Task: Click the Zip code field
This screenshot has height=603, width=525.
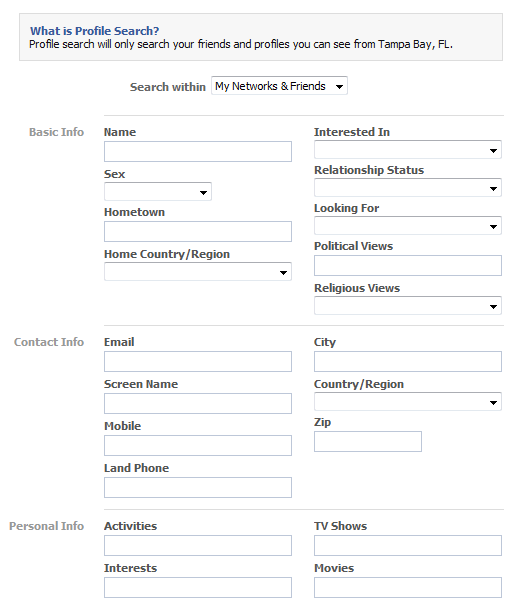Action: [368, 441]
